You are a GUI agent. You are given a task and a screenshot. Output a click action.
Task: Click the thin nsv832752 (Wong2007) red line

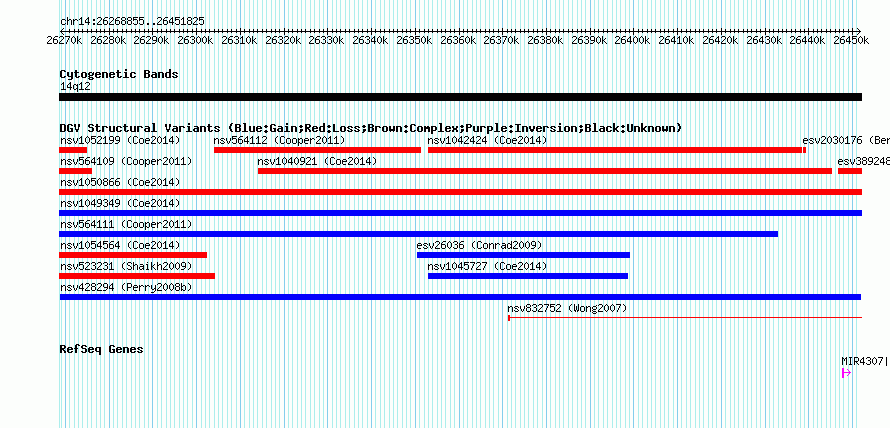(685, 318)
